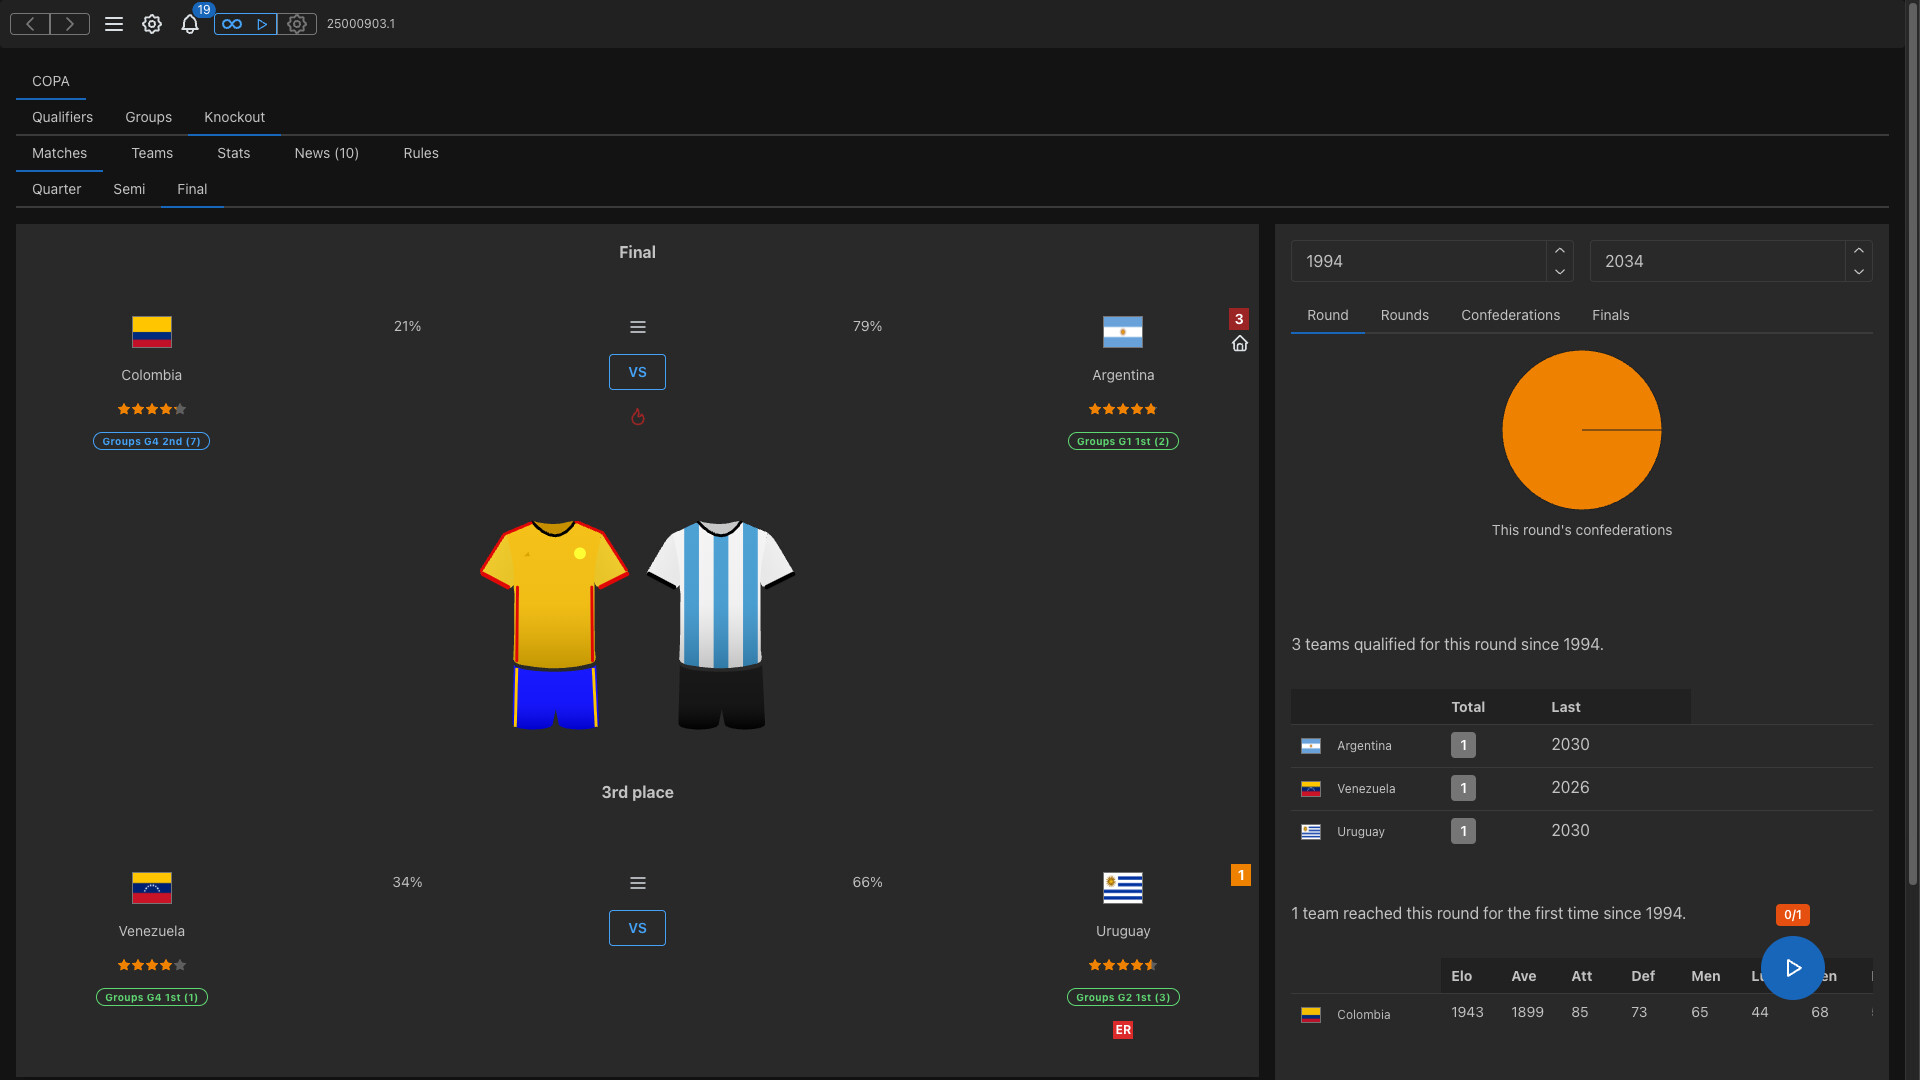Switch to the Confederations tab
This screenshot has width=1920, height=1080.
(x=1510, y=315)
